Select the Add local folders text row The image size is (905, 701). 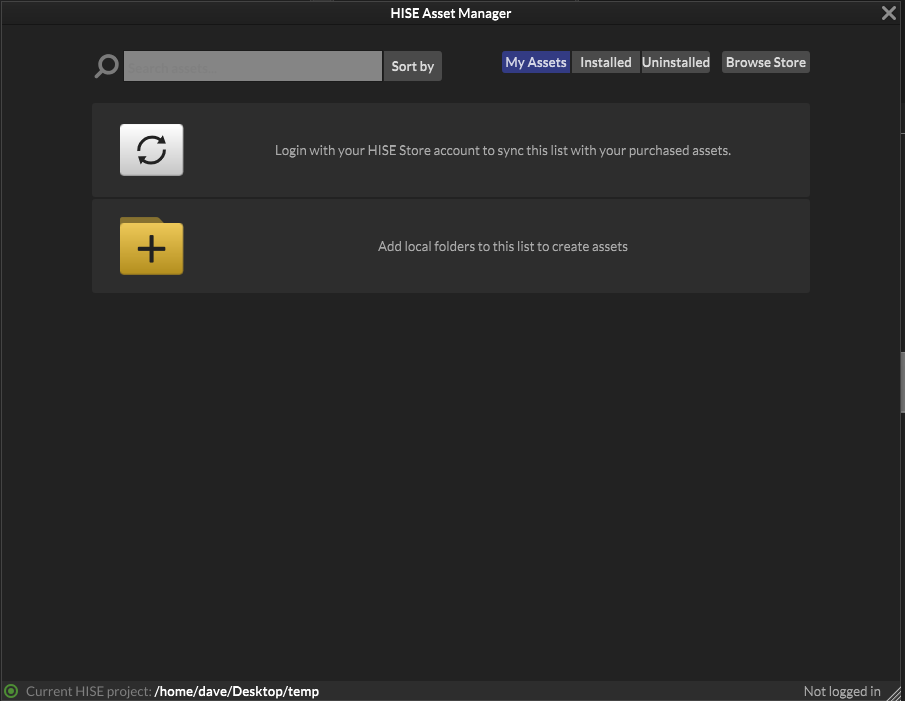click(503, 246)
